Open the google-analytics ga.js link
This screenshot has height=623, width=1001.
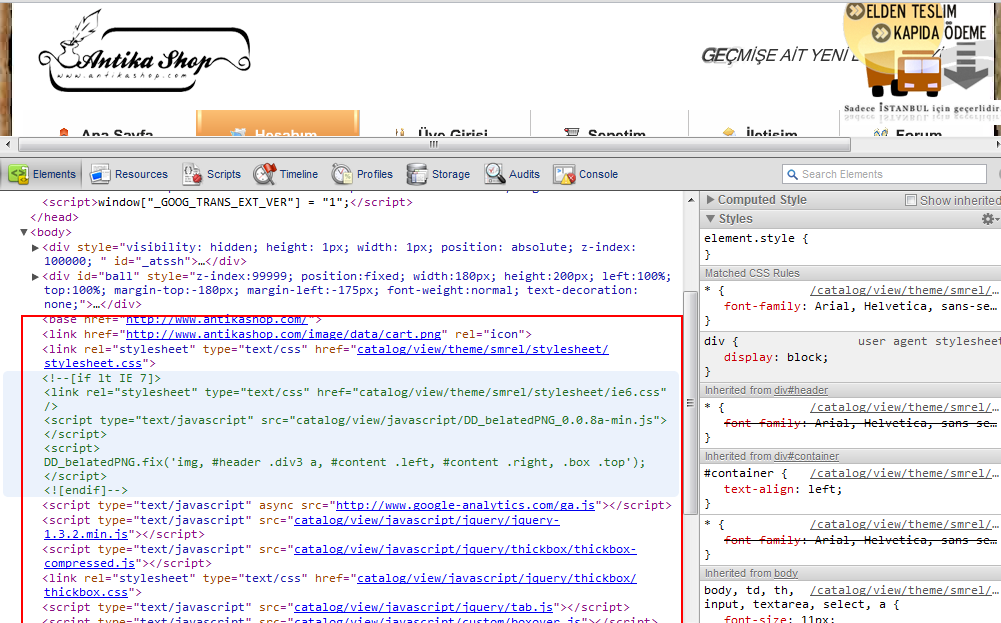[x=465, y=506]
